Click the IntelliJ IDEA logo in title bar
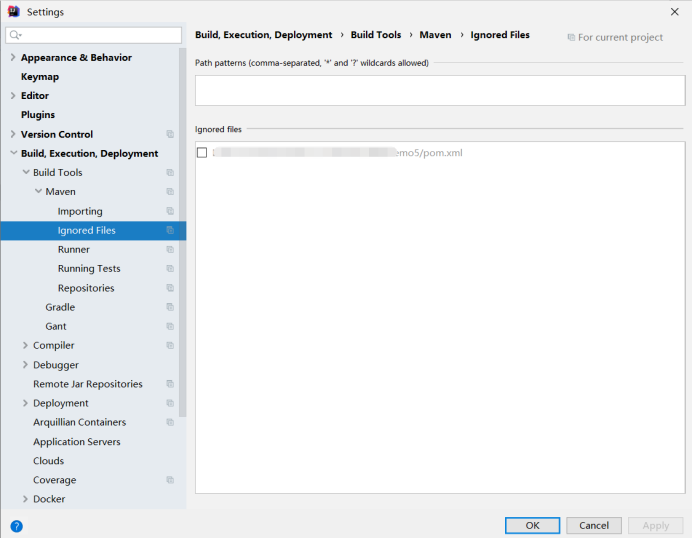This screenshot has width=693, height=539. click(14, 11)
